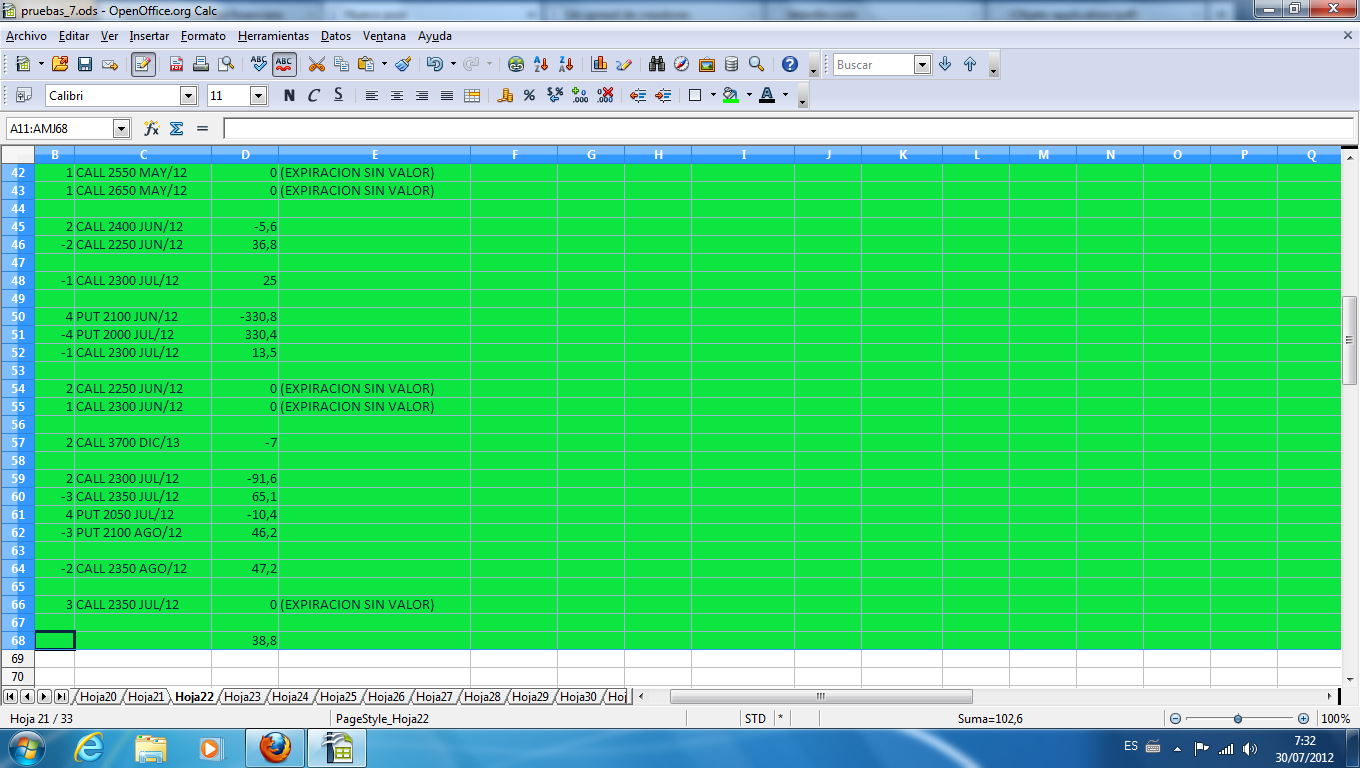Click the Save document icon
Screen dimensions: 1360x768
point(85,64)
